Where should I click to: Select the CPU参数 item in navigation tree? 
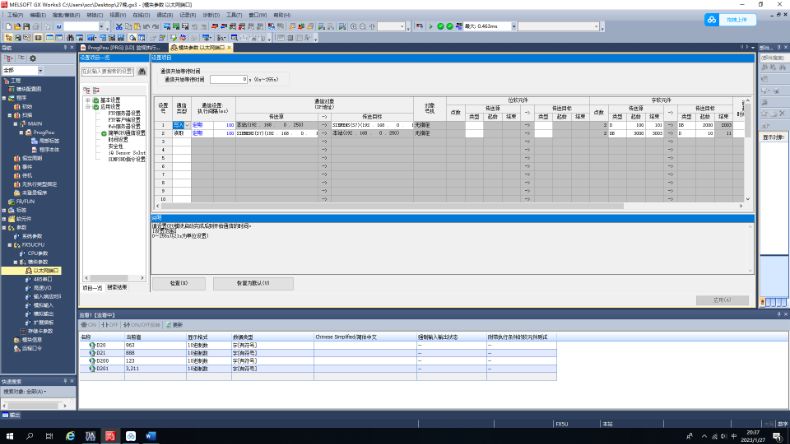[37, 253]
